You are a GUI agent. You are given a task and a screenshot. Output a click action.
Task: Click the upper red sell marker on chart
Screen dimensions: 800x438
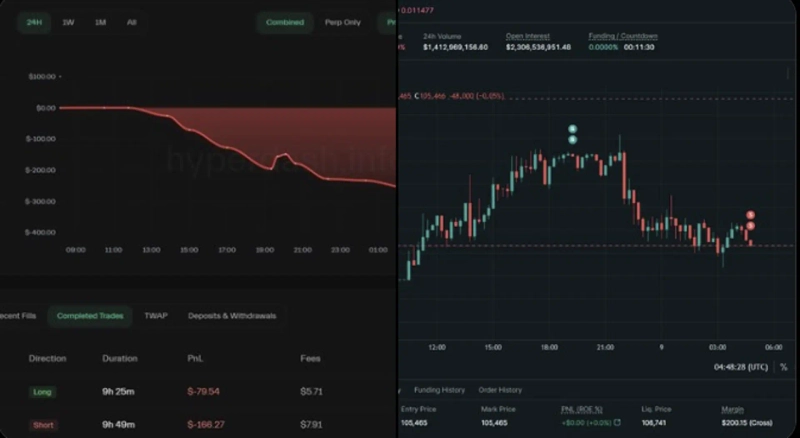tap(750, 215)
